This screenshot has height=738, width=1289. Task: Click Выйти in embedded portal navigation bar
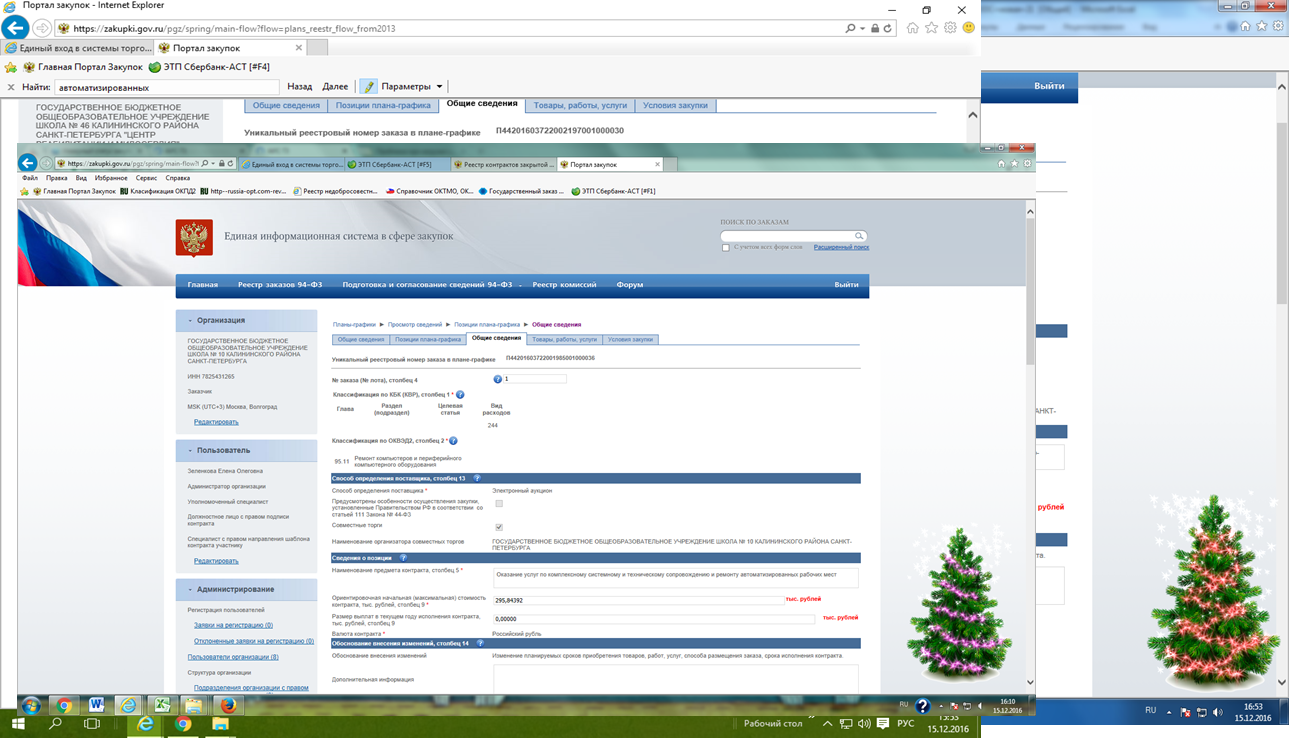[846, 285]
